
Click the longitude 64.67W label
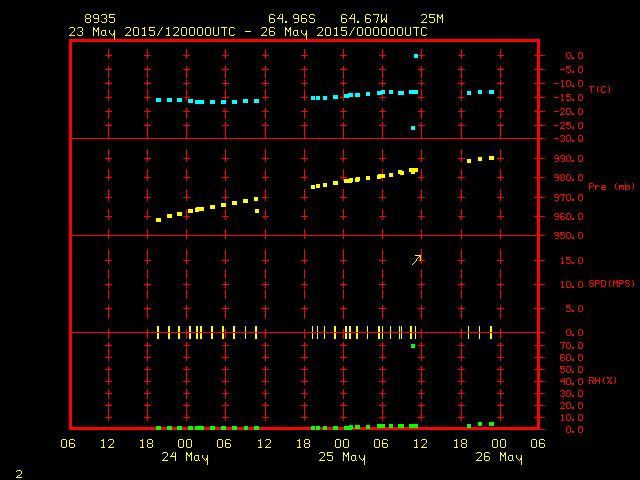364,19
